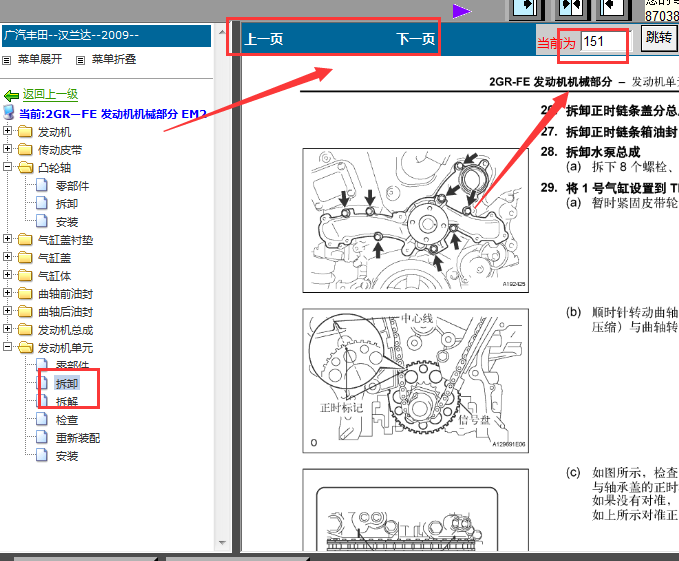Click the page number field showing 151
679x561 pixels.
[606, 42]
